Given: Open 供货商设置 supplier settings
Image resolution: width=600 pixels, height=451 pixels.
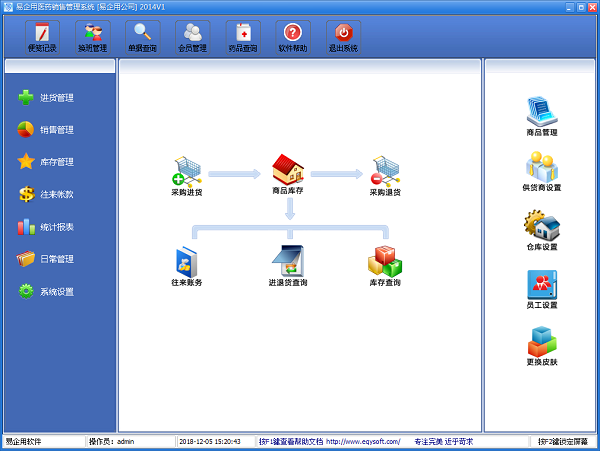Looking at the screenshot, I should (542, 171).
